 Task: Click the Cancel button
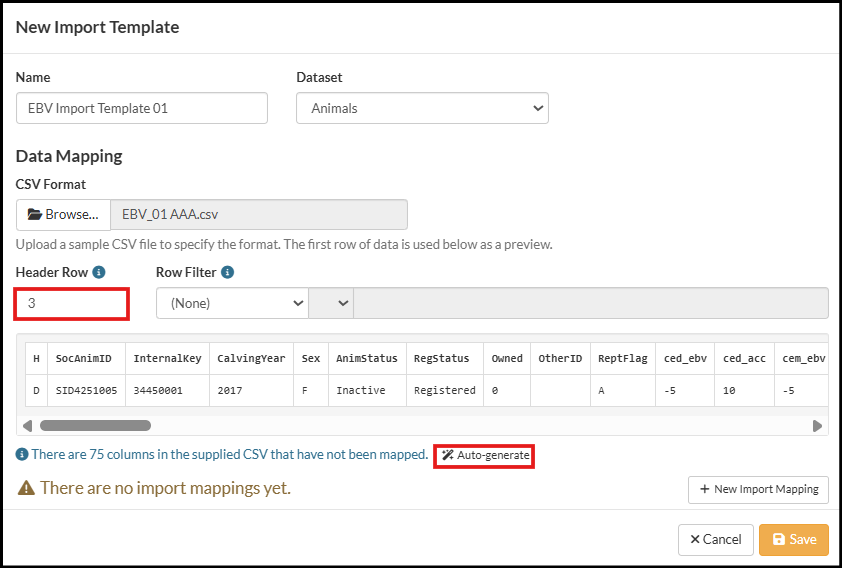pyautogui.click(x=715, y=539)
